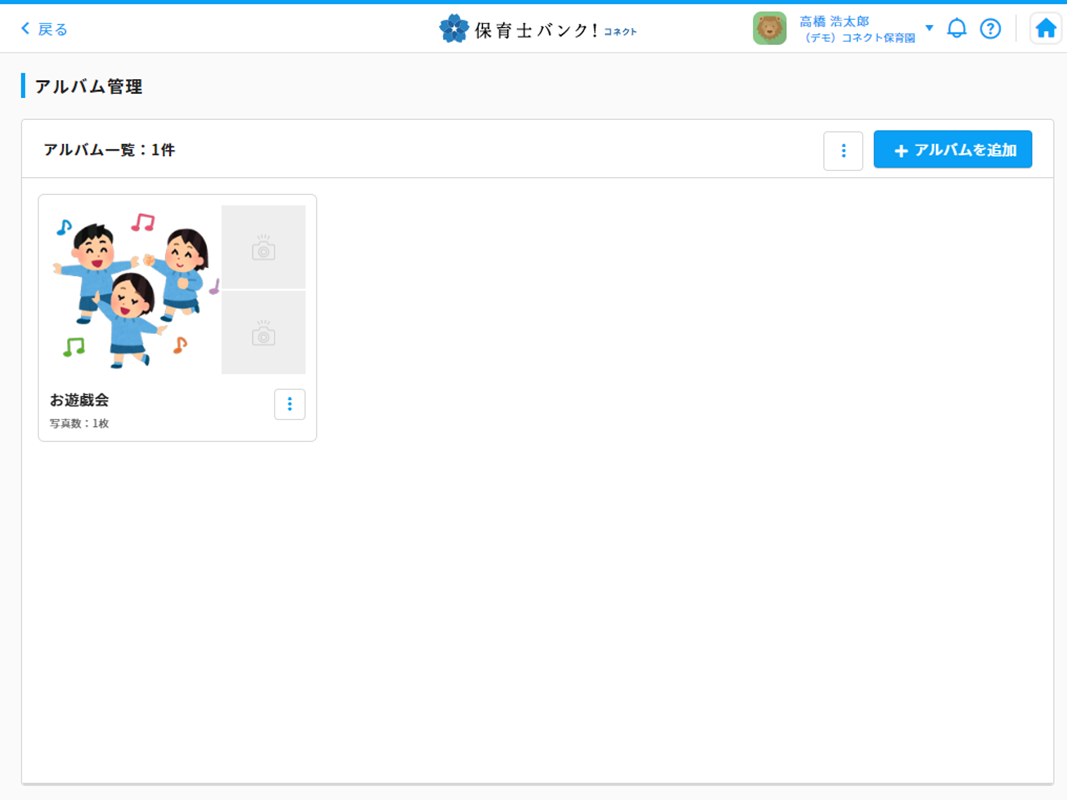Open help using the question mark icon

990,28
